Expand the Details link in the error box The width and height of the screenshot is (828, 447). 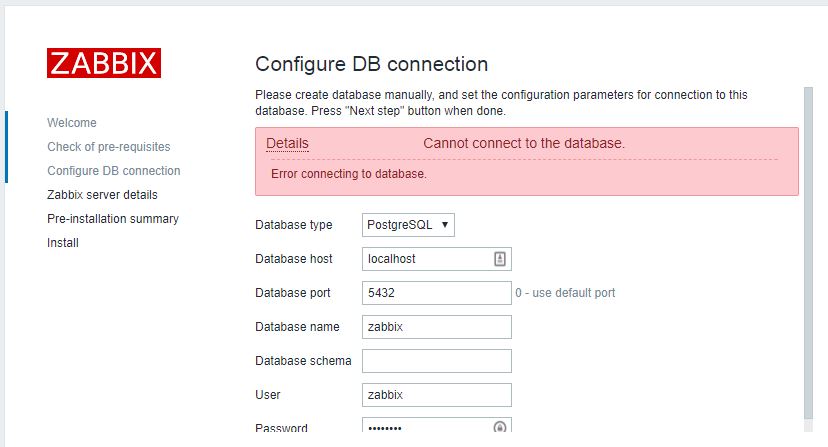coord(287,143)
